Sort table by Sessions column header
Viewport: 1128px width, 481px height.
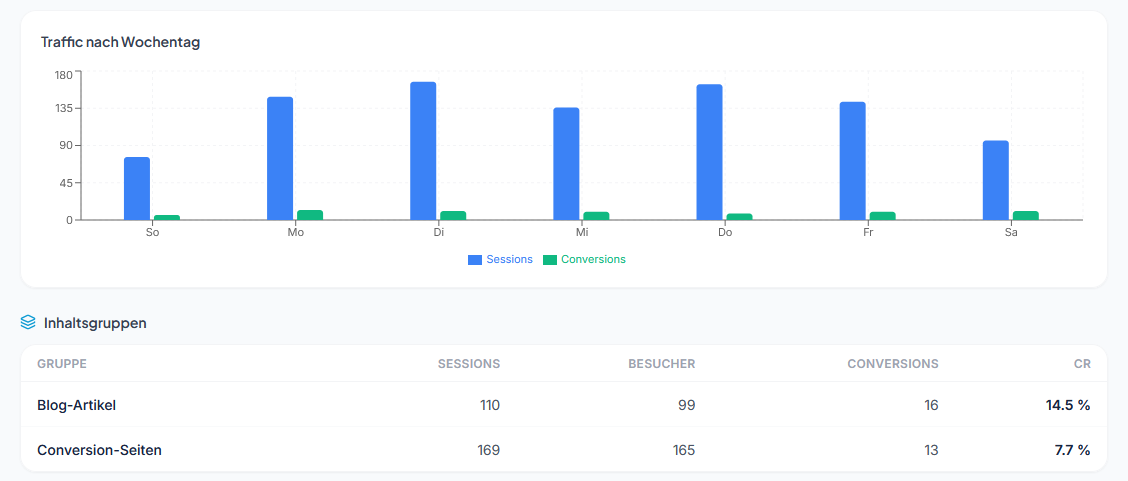(468, 364)
